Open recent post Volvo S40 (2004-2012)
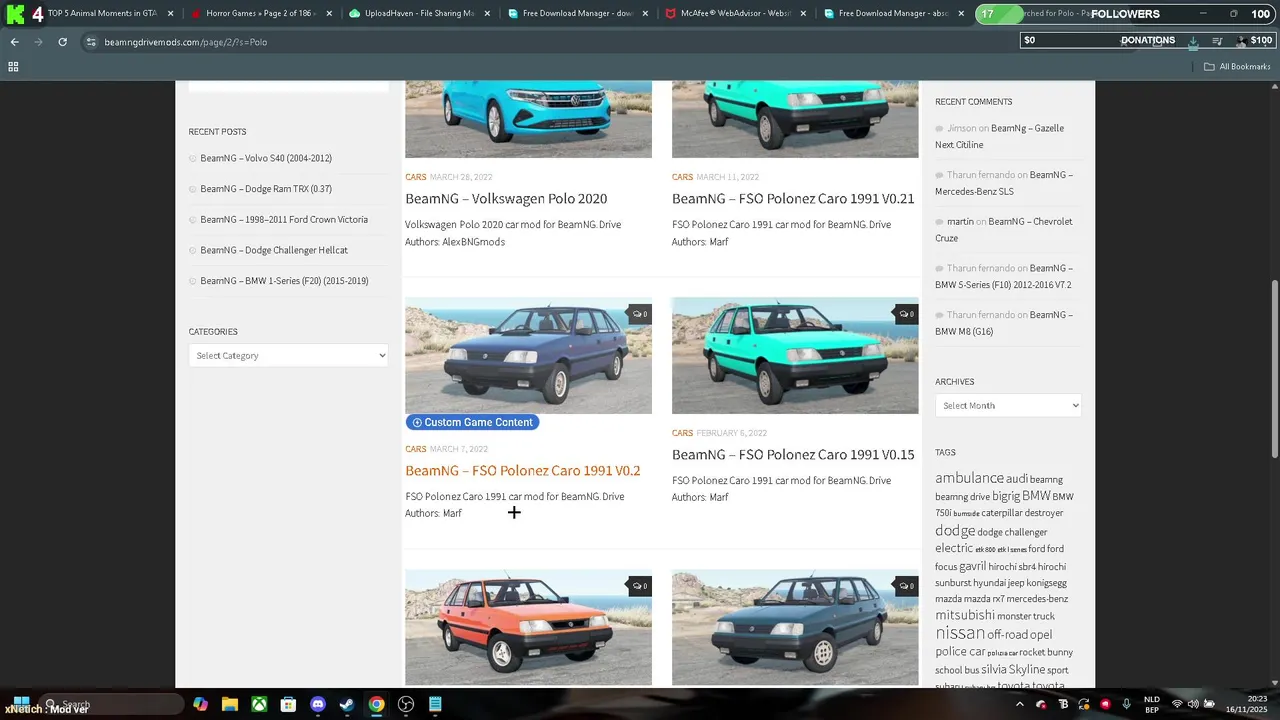This screenshot has width=1280, height=720. tap(266, 158)
